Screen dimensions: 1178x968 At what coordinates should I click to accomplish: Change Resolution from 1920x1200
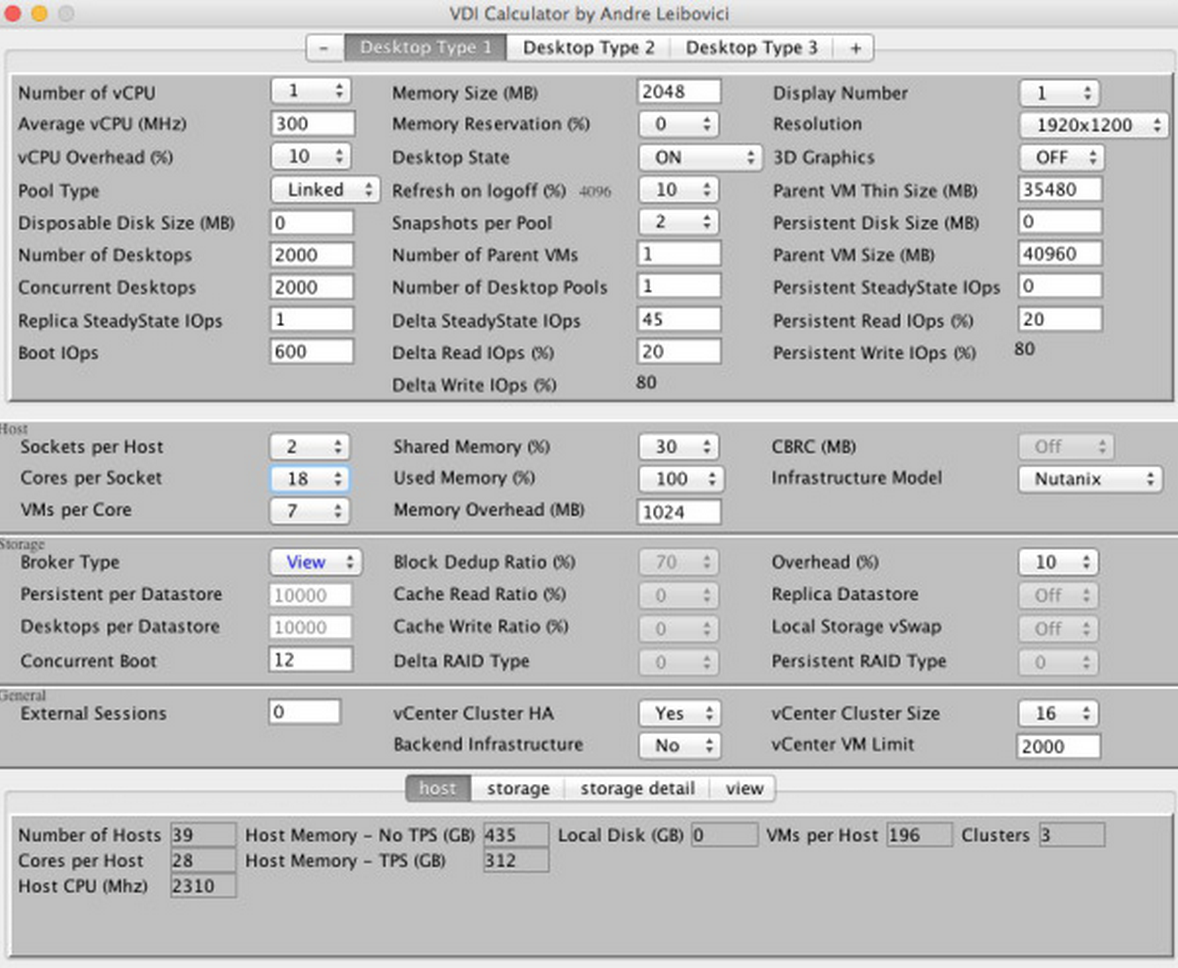1093,125
